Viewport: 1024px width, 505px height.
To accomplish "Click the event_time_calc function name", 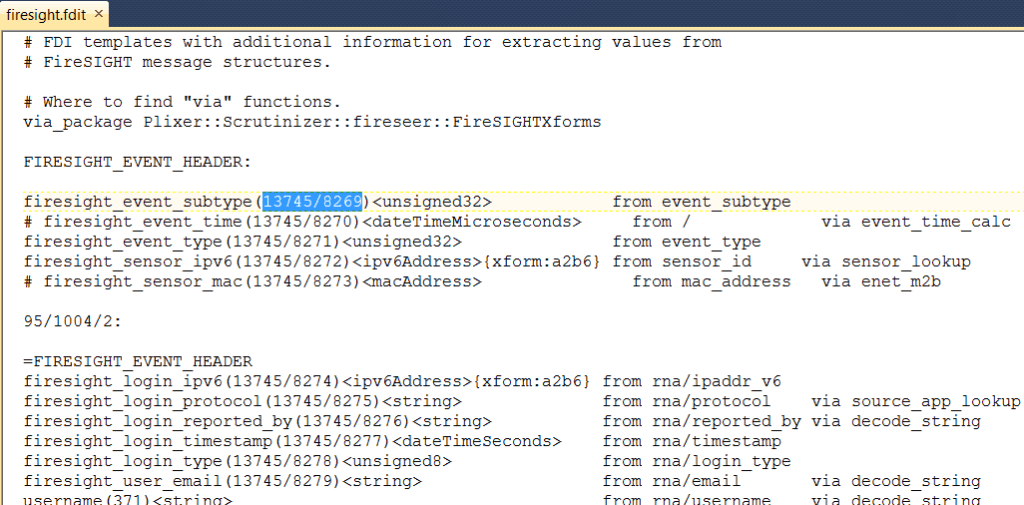I will (x=936, y=222).
